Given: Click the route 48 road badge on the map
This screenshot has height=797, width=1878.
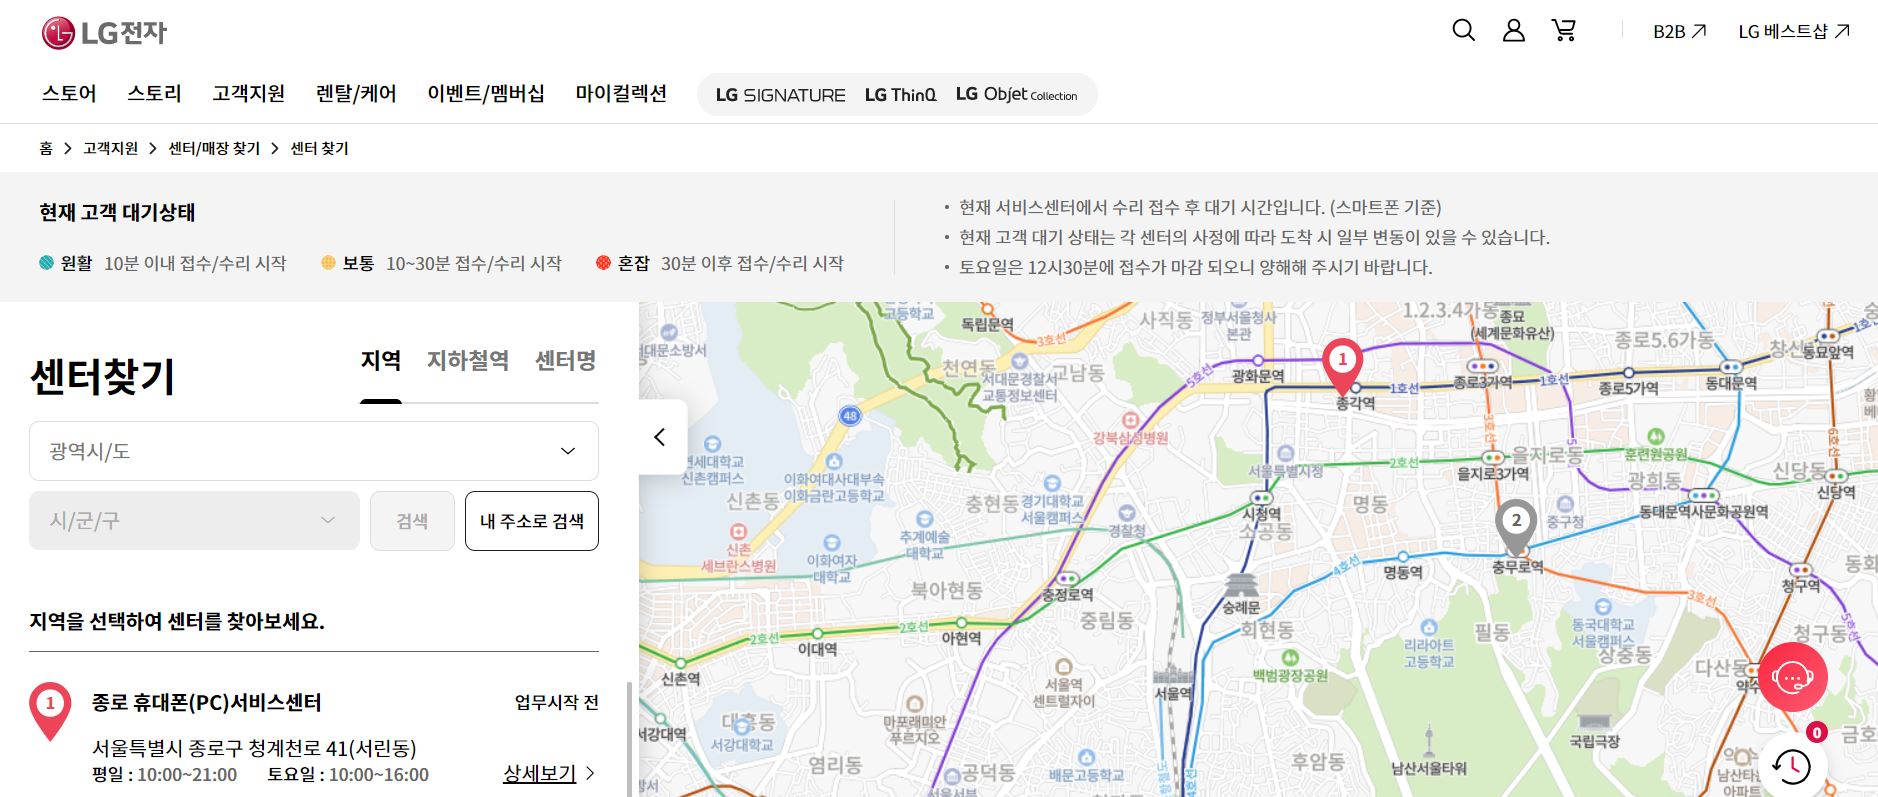Looking at the screenshot, I should (x=850, y=416).
